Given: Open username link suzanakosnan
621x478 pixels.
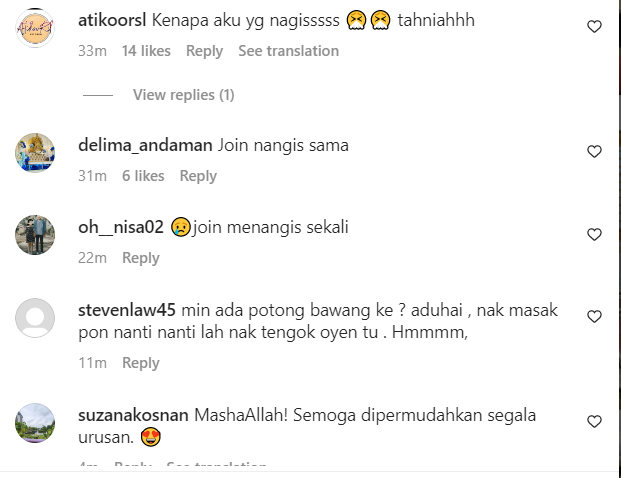Looking at the screenshot, I should [133, 415].
